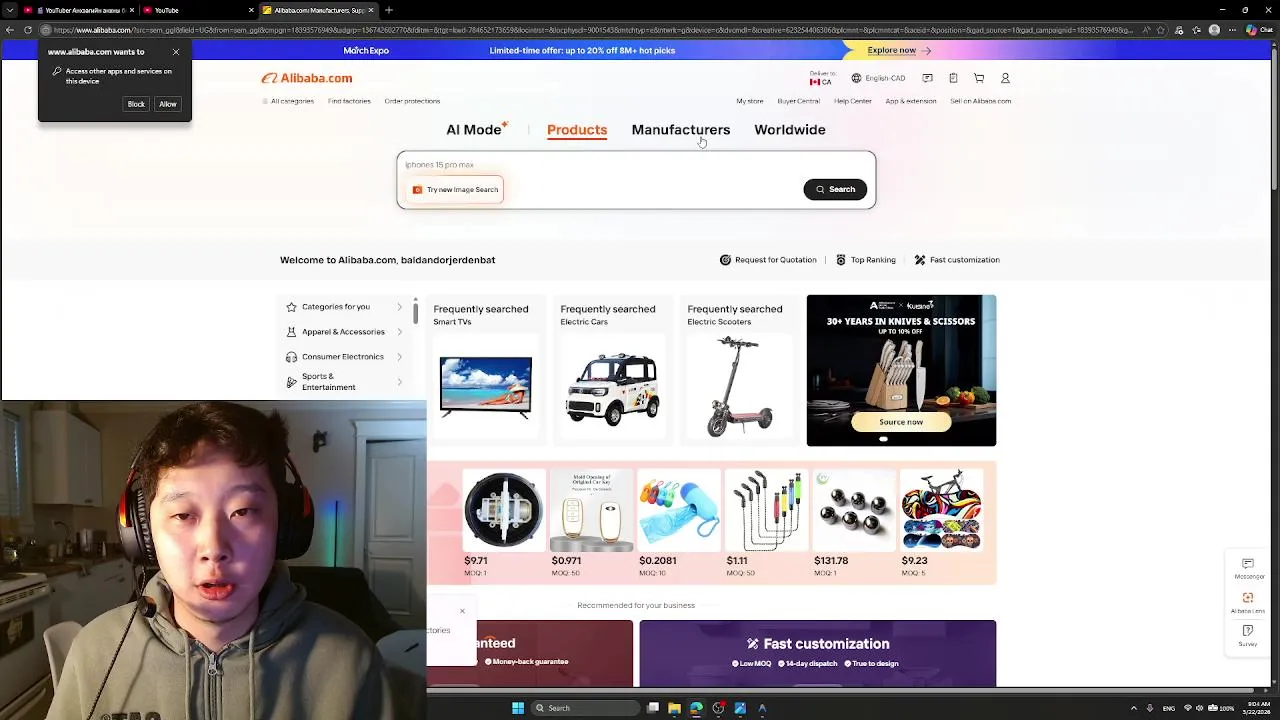Click the Alibaba.com logo

point(307,78)
